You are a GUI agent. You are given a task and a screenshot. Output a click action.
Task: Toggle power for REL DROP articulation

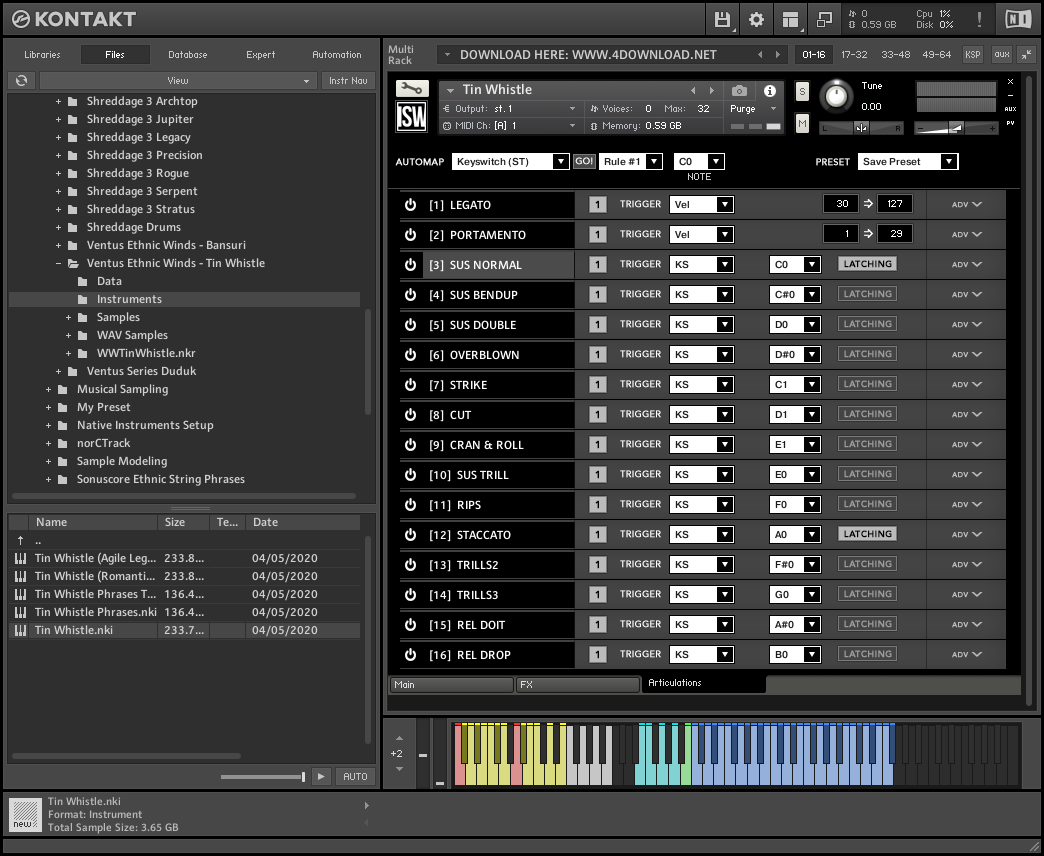411,655
